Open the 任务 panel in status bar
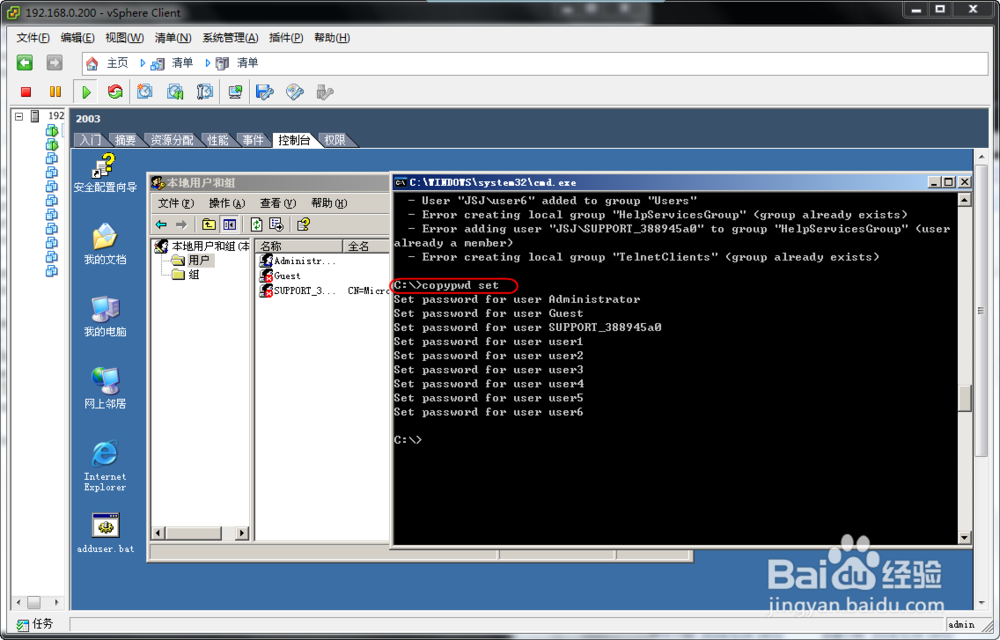 (36, 624)
